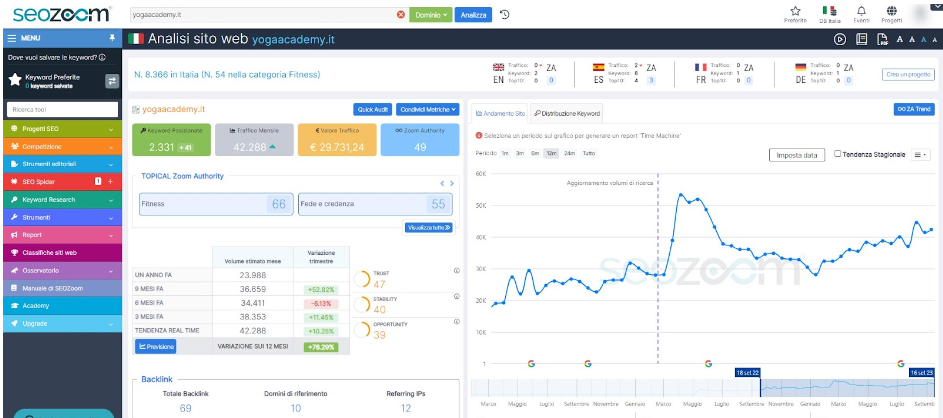Click Previsione button

156,346
